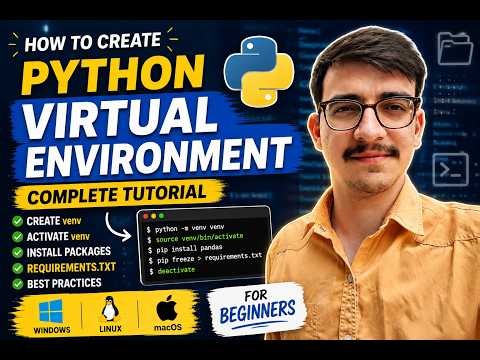Click the 'INSTALL PACKAGES' list item
The image size is (480, 360).
[69, 252]
